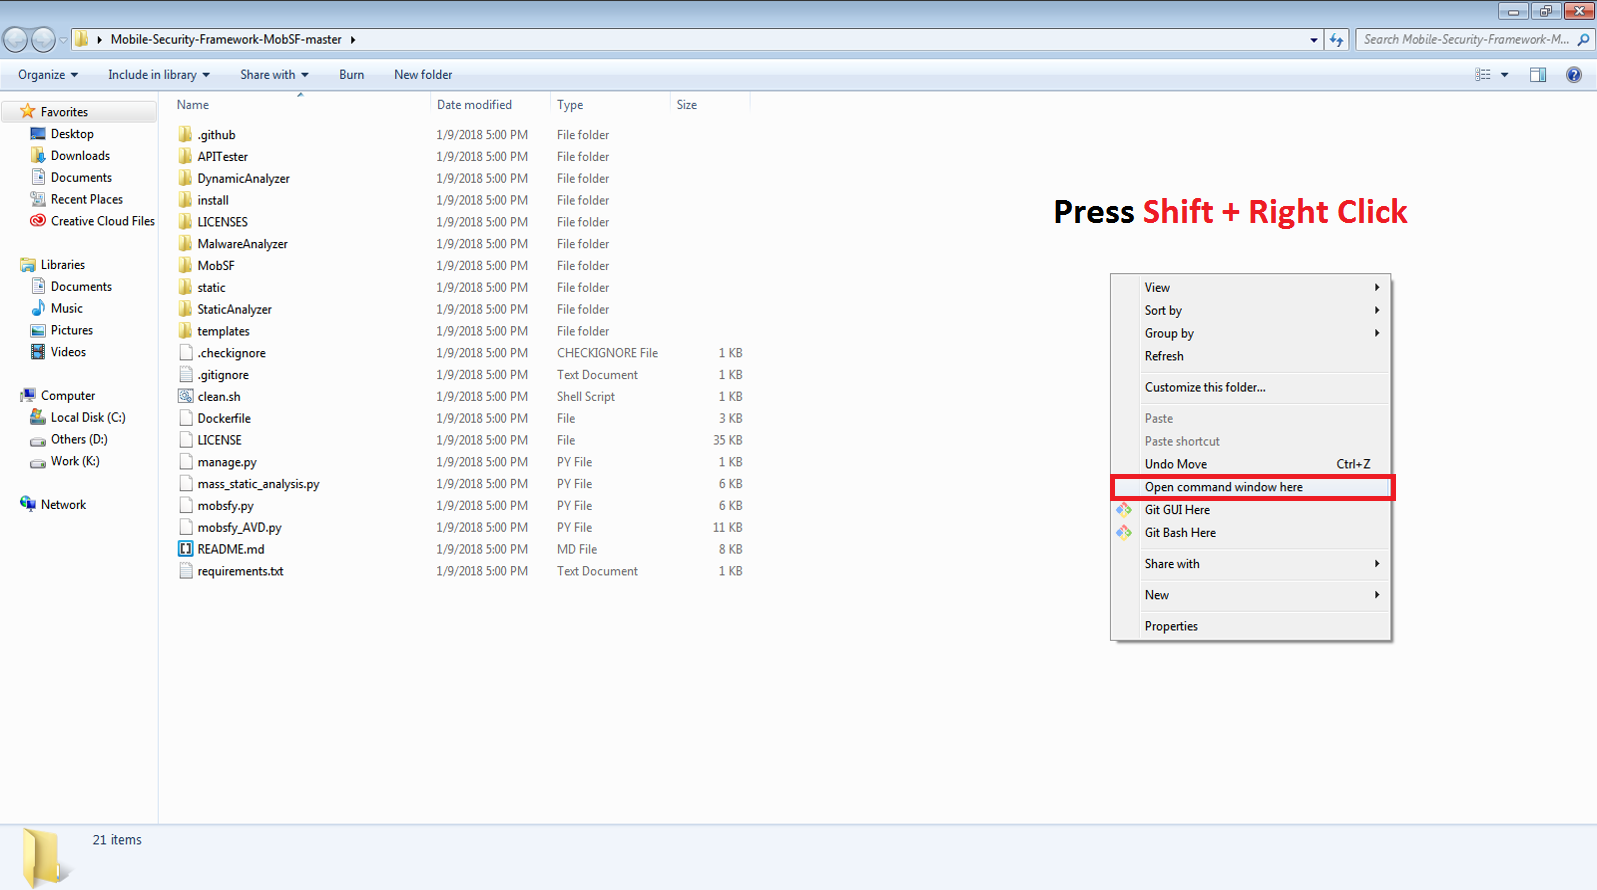Select the requirements.txt file icon
The width and height of the screenshot is (1597, 890).
185,571
